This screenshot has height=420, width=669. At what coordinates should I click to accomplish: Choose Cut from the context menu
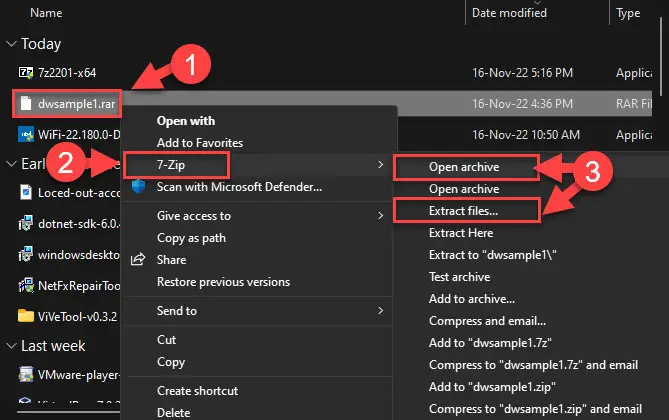coord(166,340)
